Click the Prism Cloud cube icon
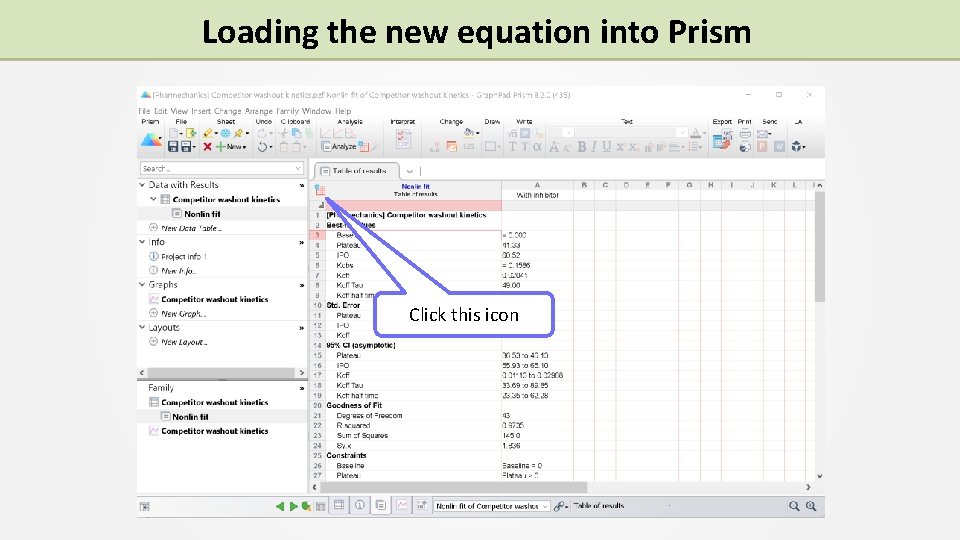960x540 pixels. 796,146
